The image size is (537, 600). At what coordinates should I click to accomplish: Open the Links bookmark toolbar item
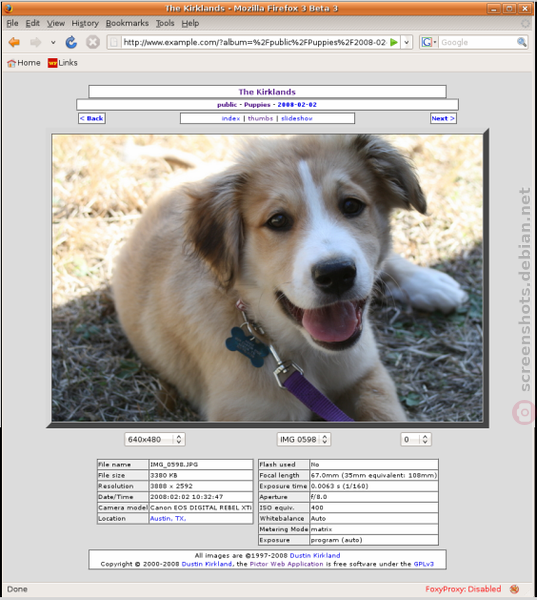click(63, 63)
